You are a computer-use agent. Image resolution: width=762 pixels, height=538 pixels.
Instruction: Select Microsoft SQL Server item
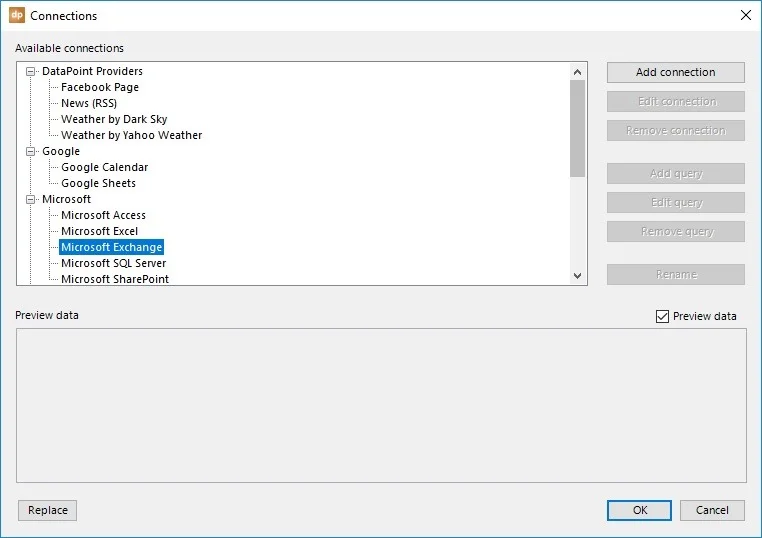click(113, 263)
